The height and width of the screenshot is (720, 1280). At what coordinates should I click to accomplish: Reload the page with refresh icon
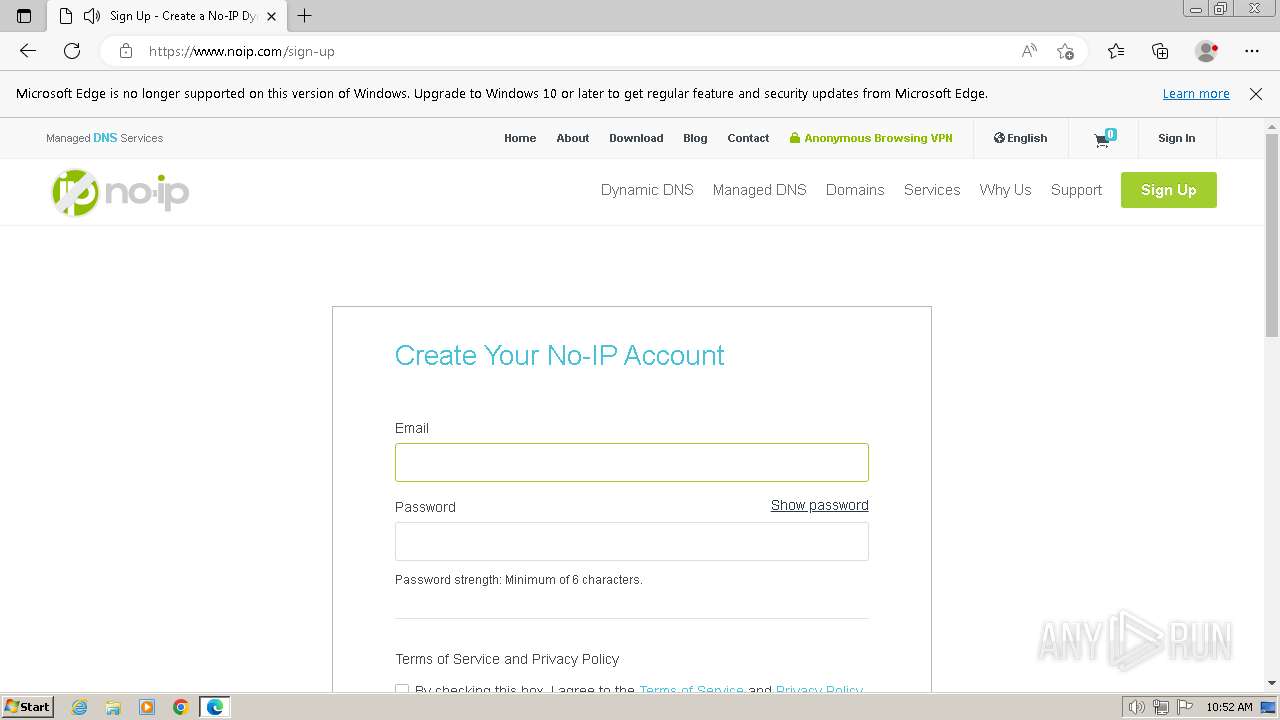coord(72,51)
